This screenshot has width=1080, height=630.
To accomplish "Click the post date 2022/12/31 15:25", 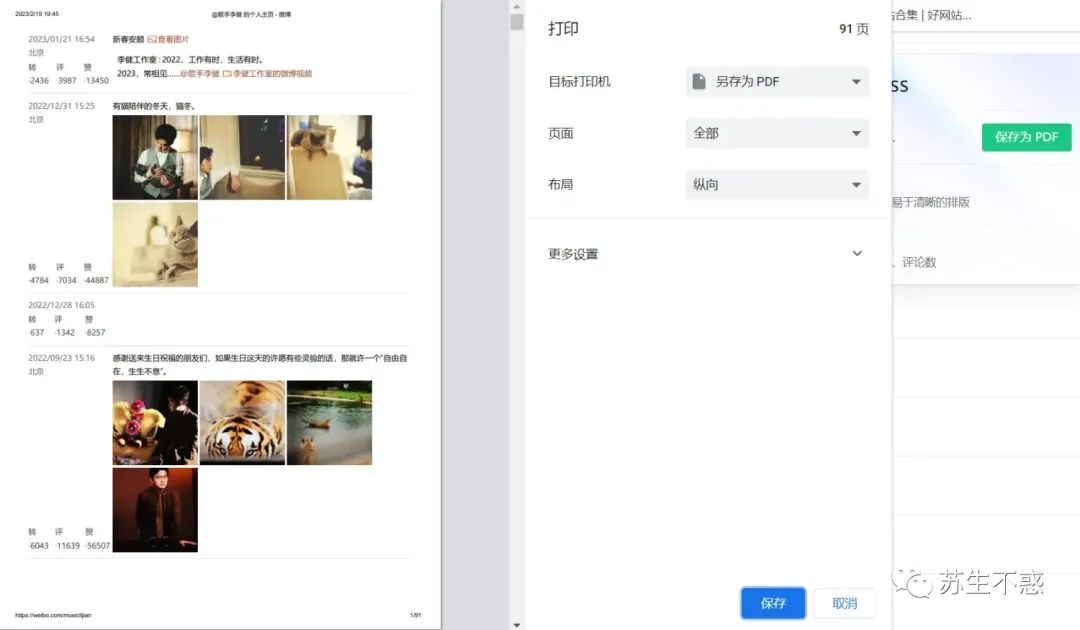I will [x=61, y=106].
